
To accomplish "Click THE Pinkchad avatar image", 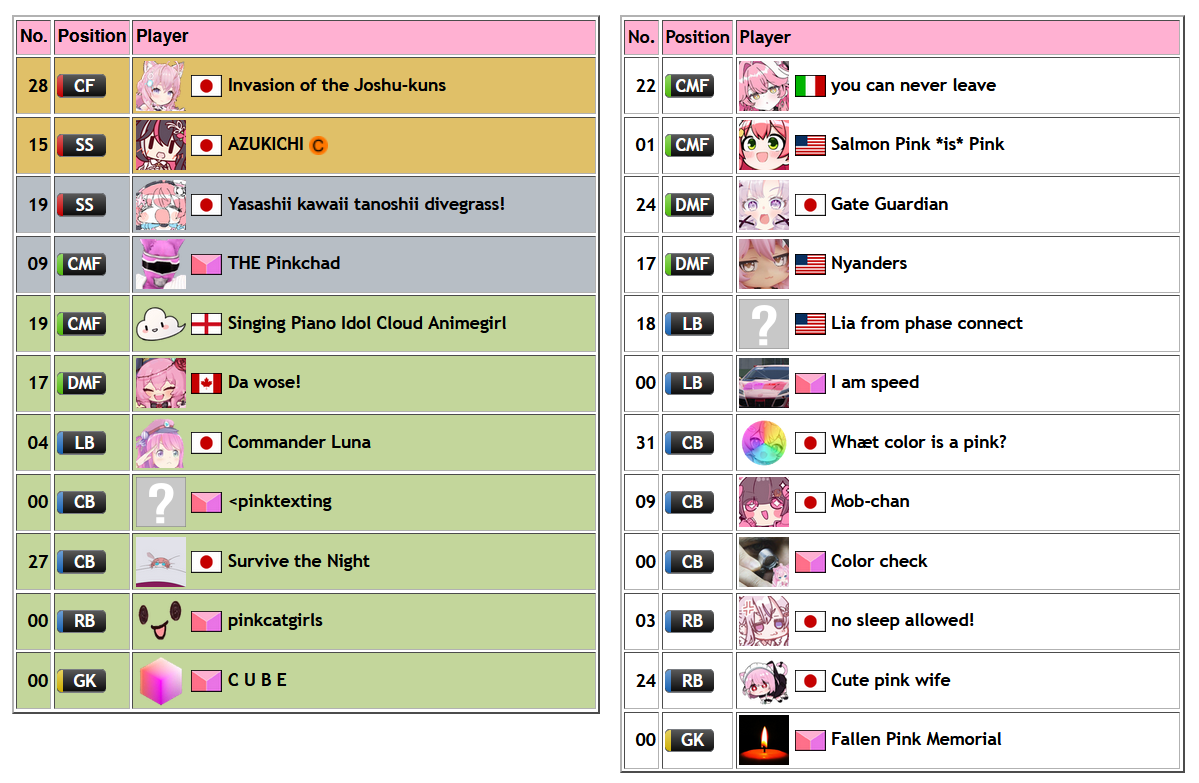I will click(x=161, y=264).
